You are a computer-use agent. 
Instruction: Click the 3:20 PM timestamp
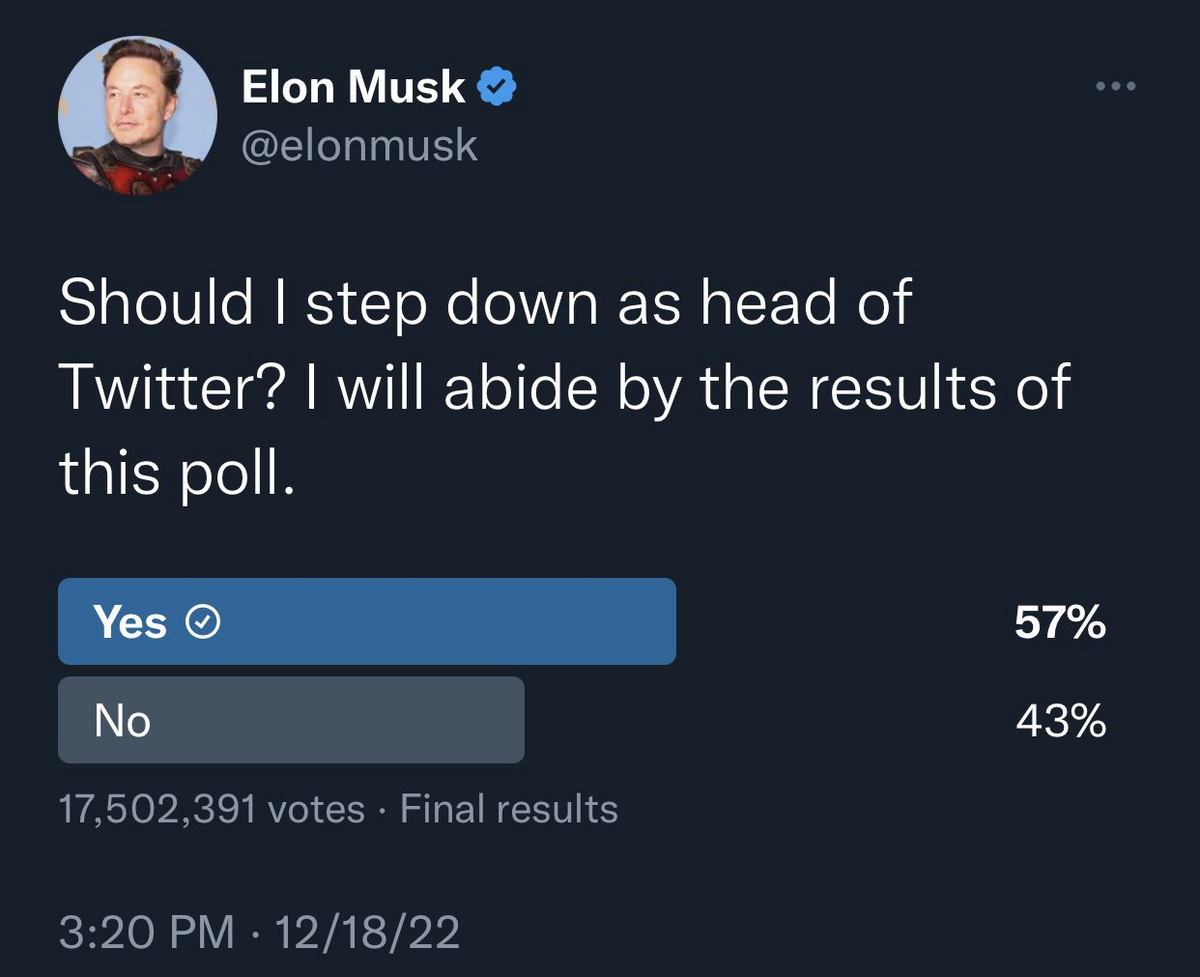(x=146, y=932)
